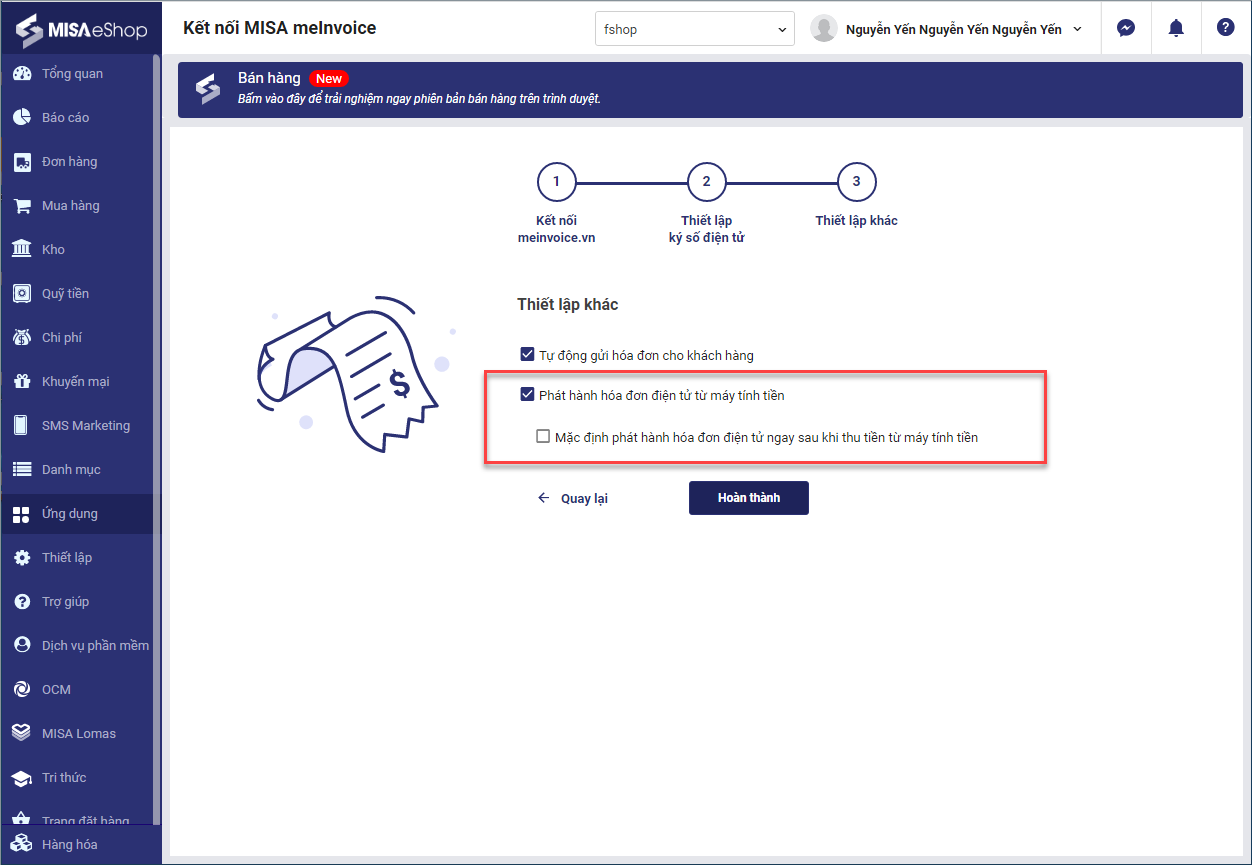Click the MISA Lomas layers icon

[x=21, y=734]
